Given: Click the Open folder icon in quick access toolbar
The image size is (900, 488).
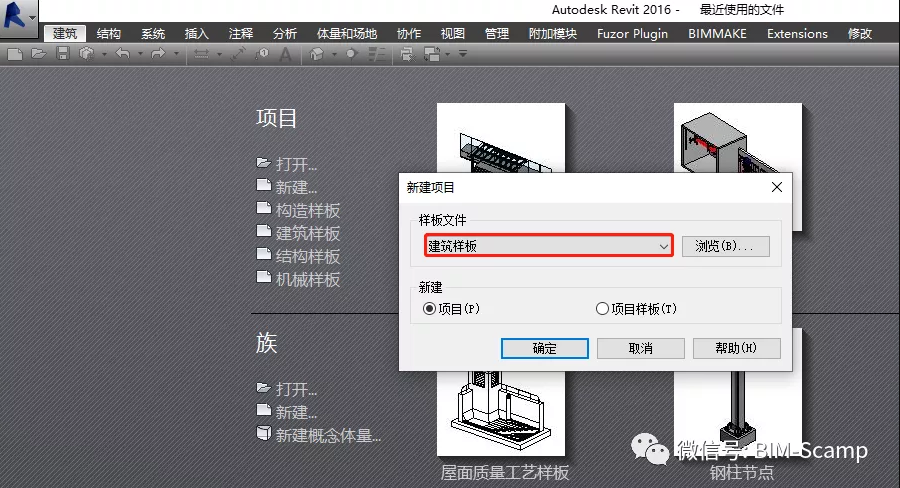Looking at the screenshot, I should [38, 54].
